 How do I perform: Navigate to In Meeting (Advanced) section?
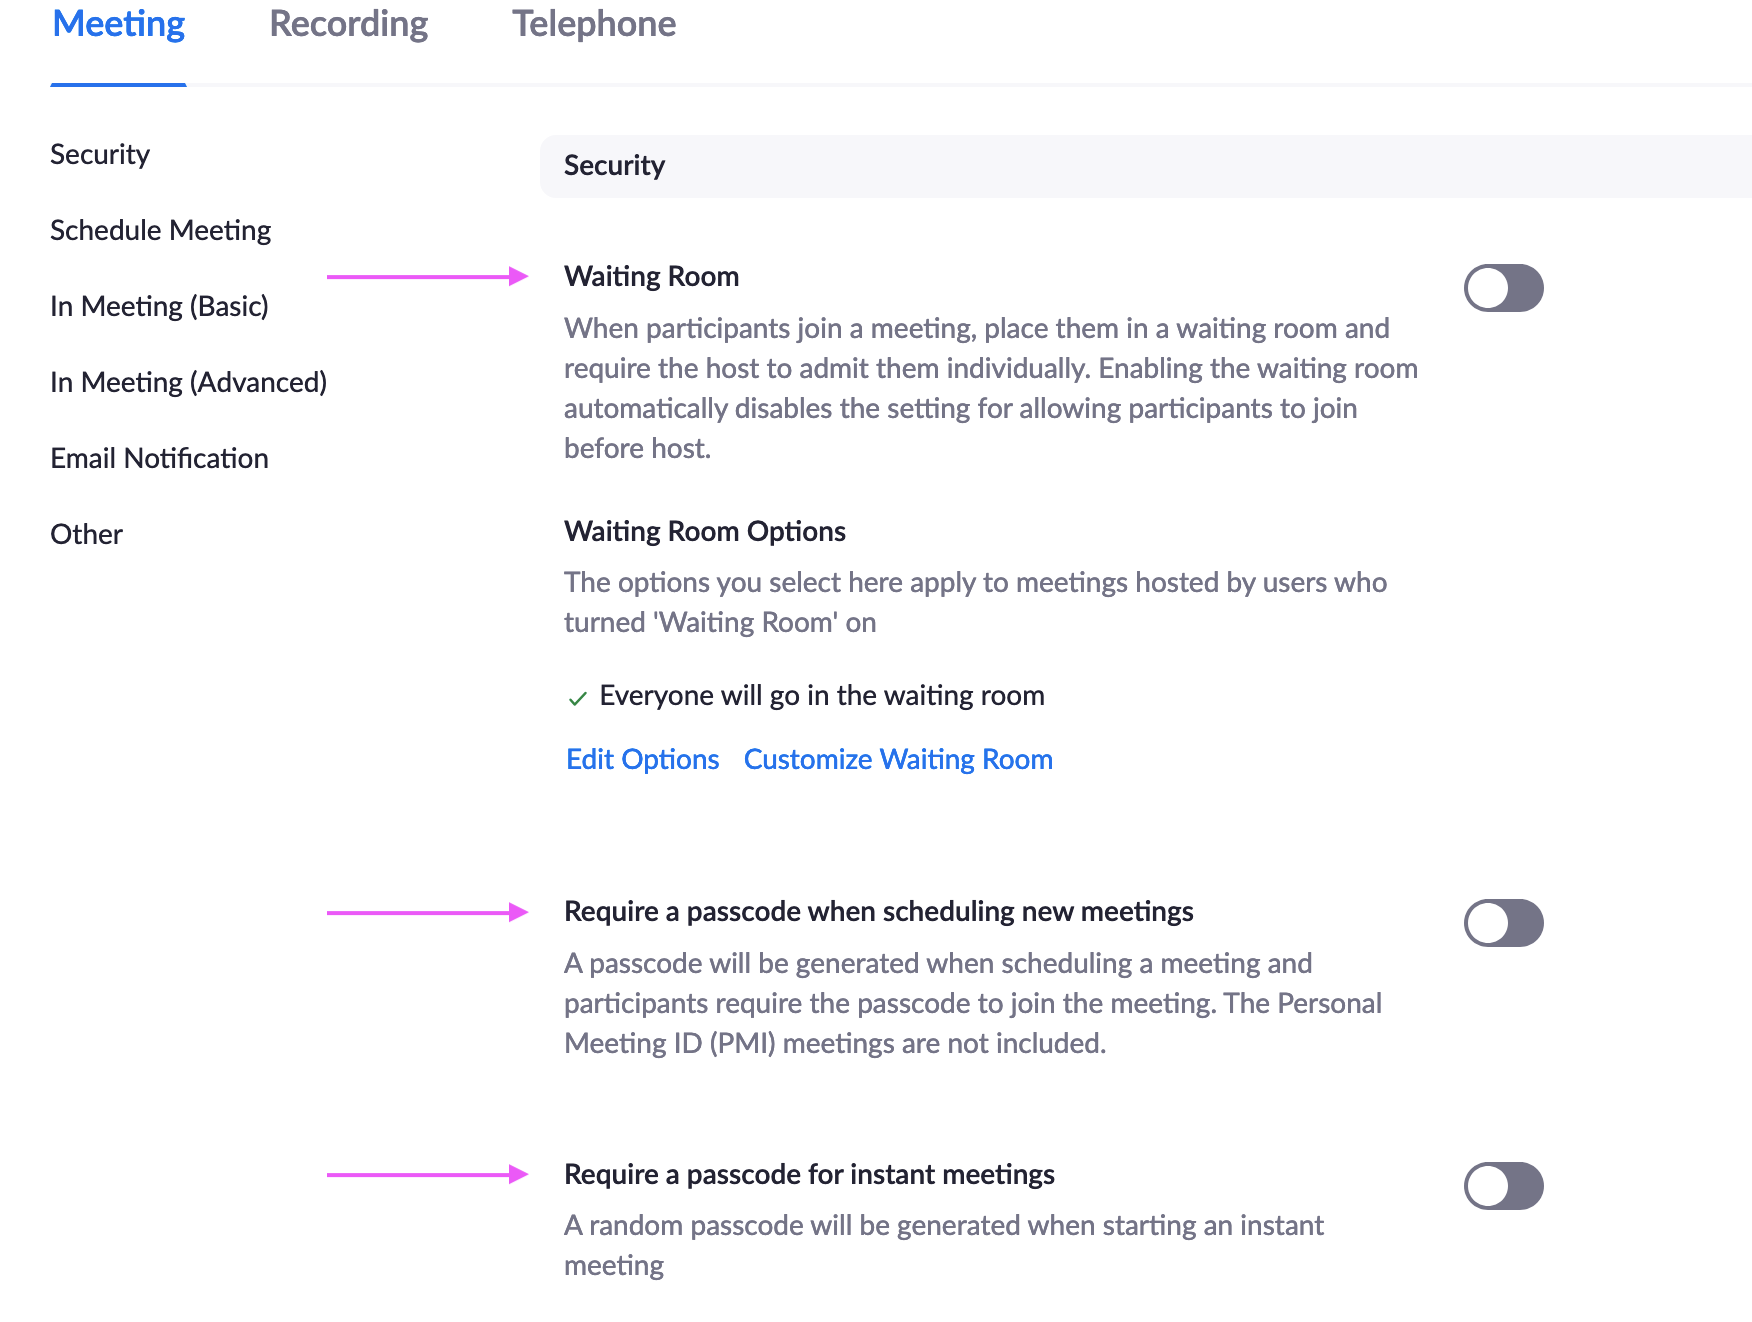188,382
